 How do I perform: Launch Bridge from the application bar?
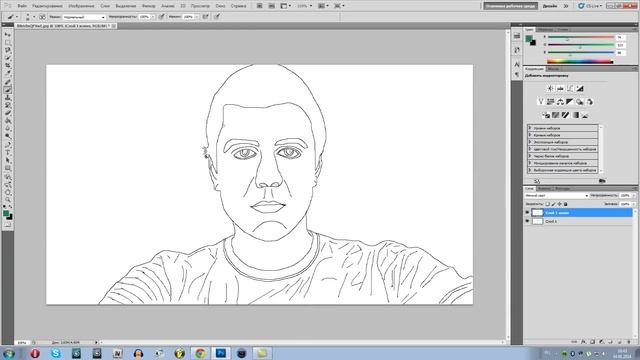(x=260, y=6)
